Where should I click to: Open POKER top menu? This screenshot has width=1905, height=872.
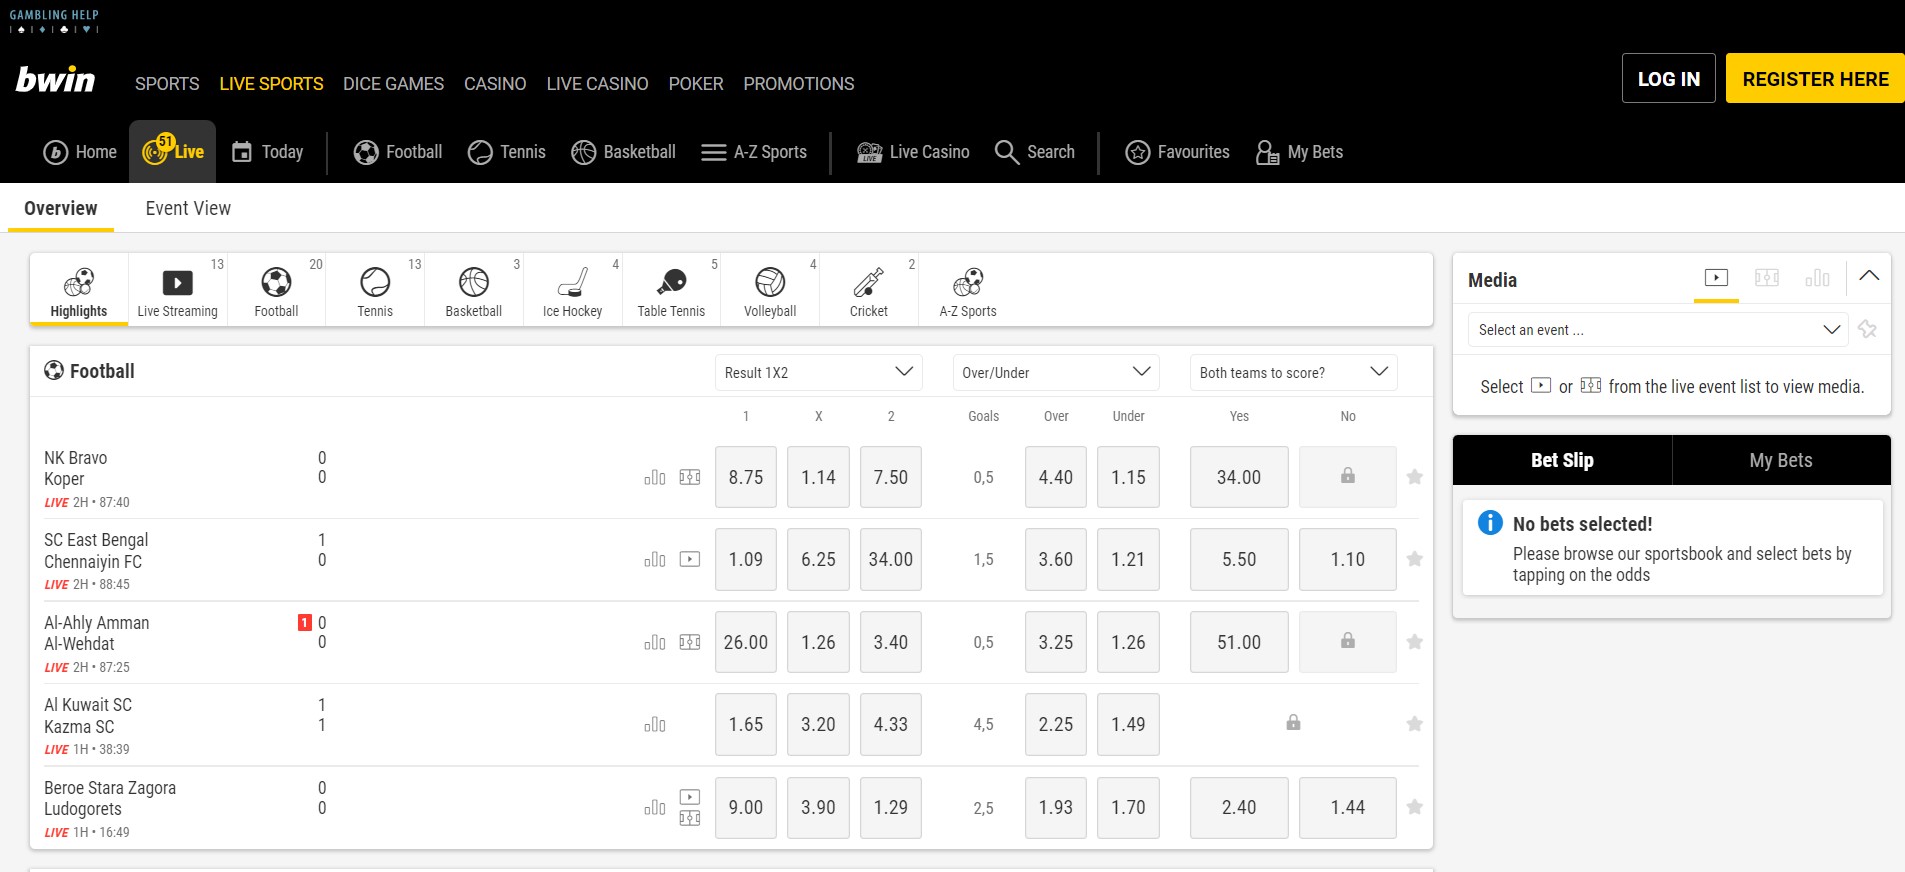(x=696, y=84)
